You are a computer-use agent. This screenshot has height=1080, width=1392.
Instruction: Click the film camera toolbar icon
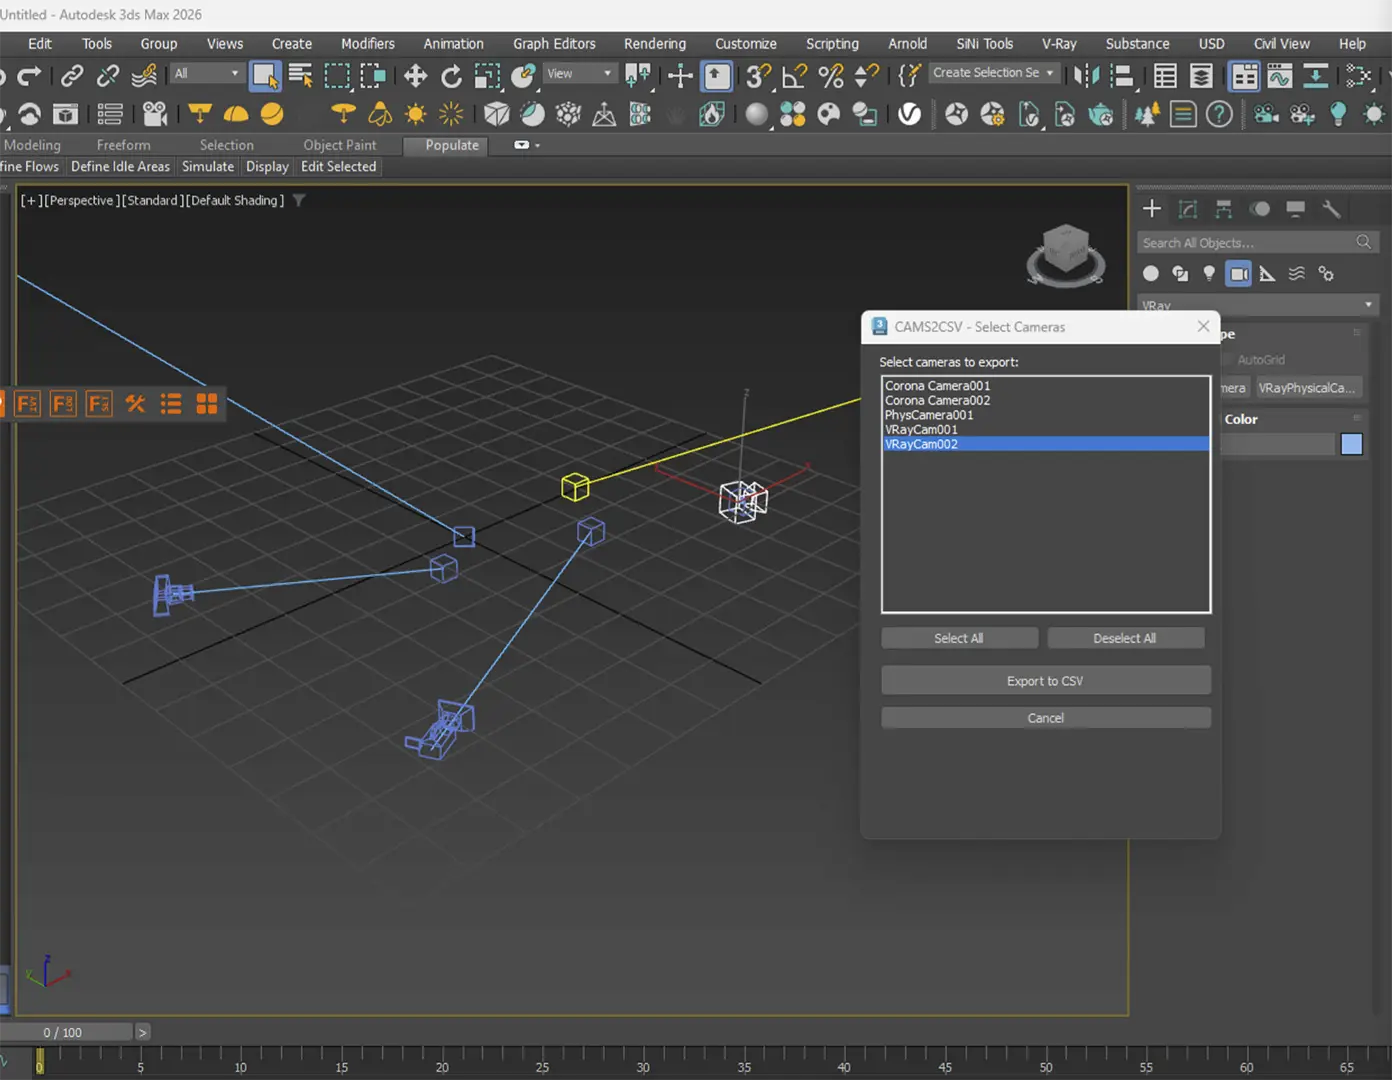point(154,114)
